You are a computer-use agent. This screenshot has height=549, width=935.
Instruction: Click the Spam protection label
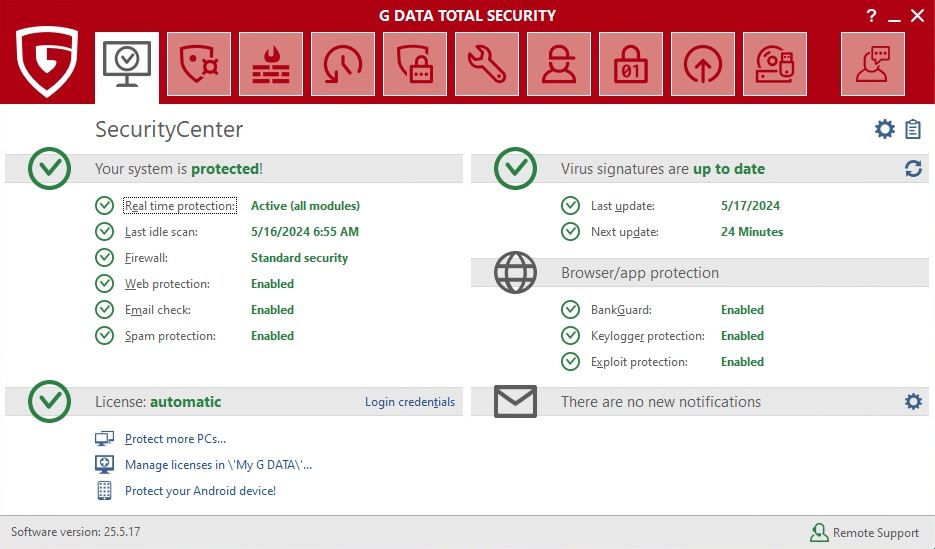(x=170, y=336)
